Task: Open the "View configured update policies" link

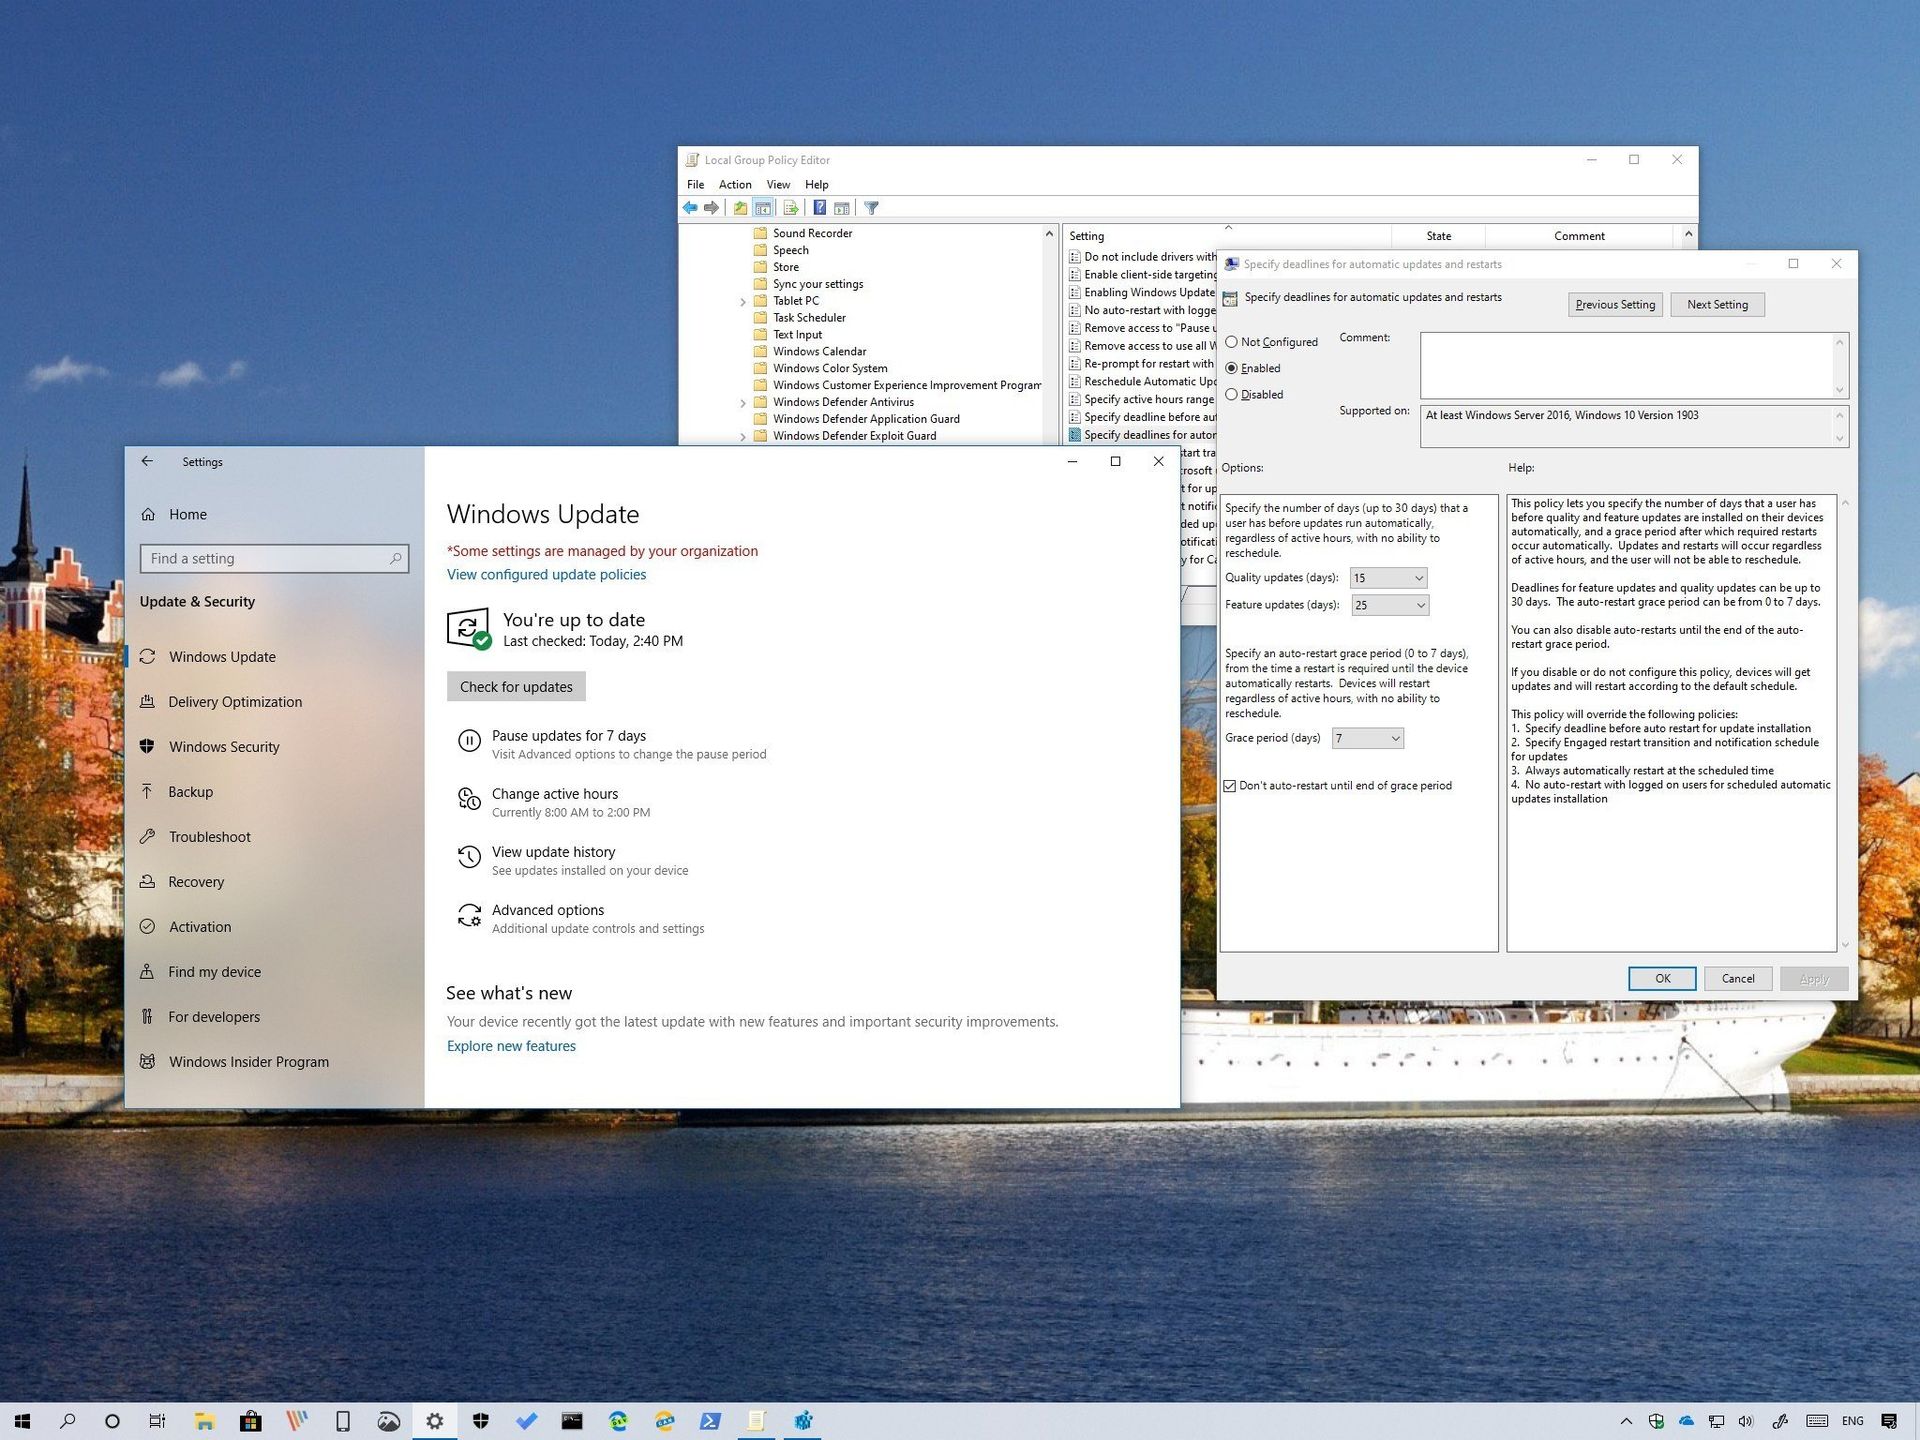Action: click(x=546, y=574)
